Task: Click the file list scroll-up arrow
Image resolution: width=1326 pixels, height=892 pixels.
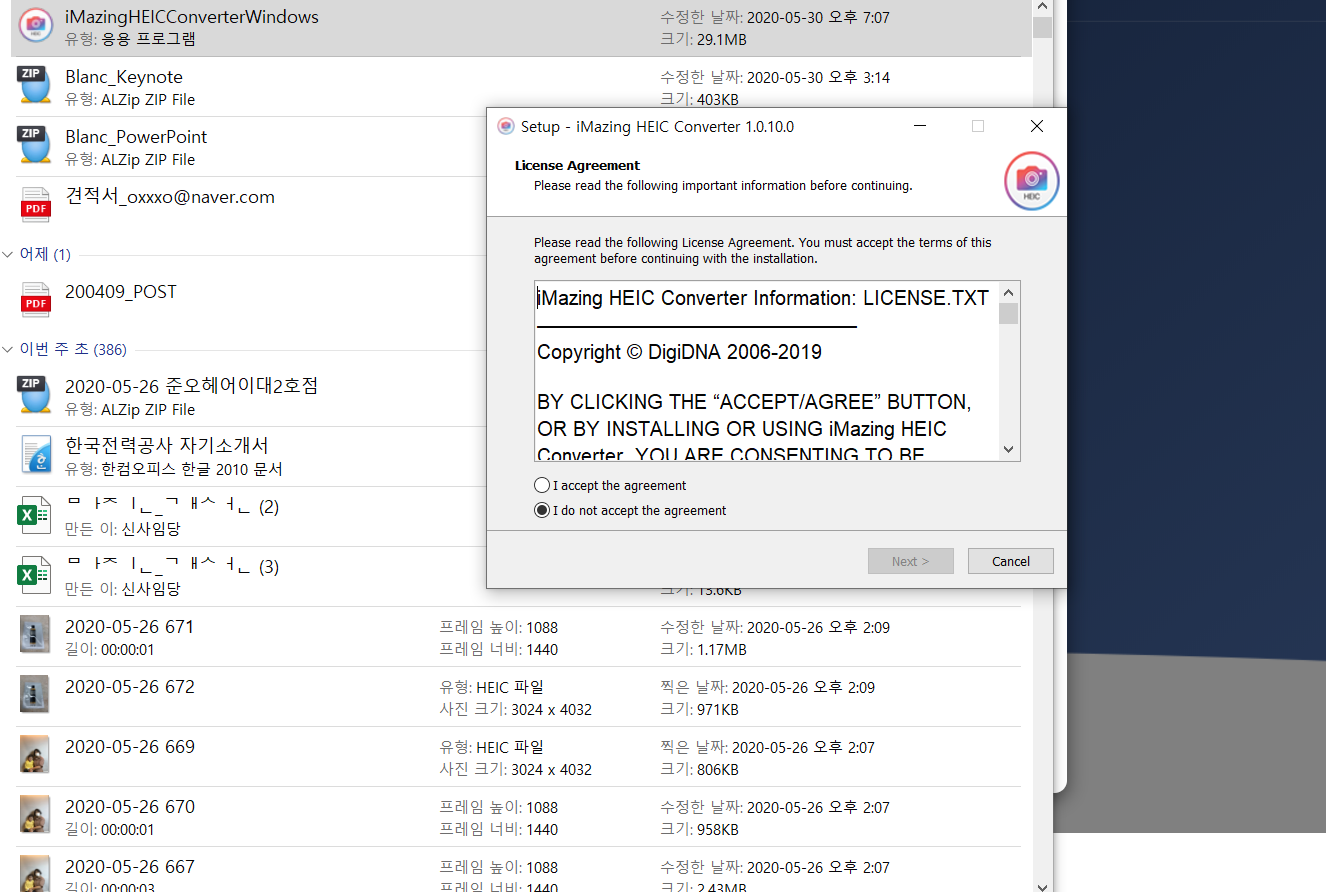Action: point(1043,7)
